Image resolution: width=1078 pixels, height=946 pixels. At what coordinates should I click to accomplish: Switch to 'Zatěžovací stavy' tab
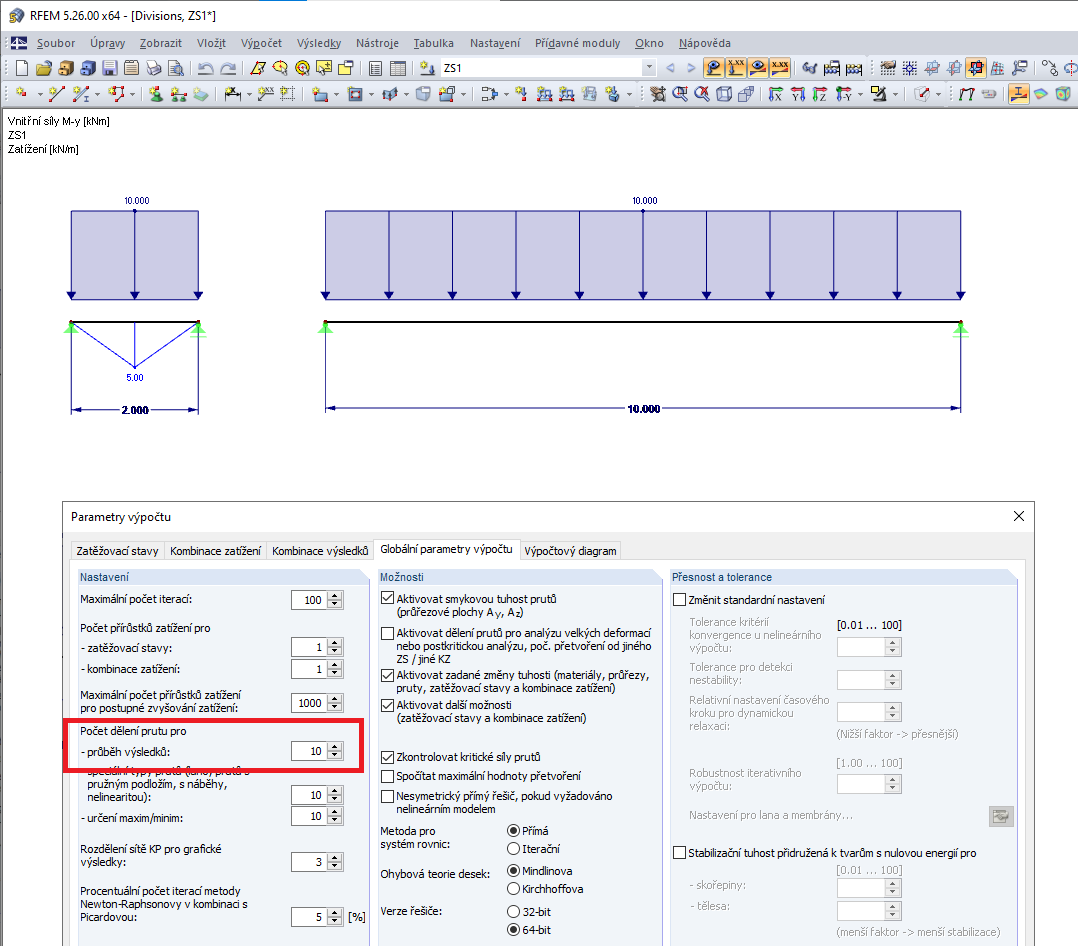(x=118, y=551)
